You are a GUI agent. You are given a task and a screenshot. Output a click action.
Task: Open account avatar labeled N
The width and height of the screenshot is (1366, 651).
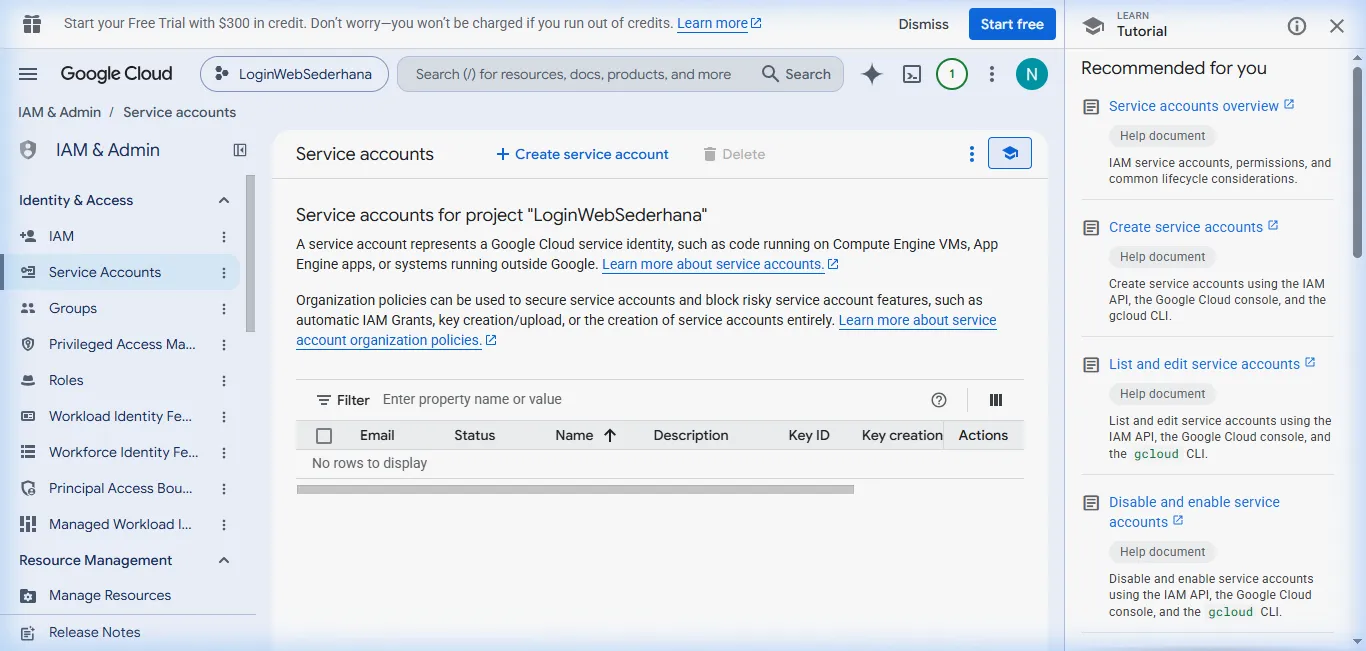(x=1032, y=74)
